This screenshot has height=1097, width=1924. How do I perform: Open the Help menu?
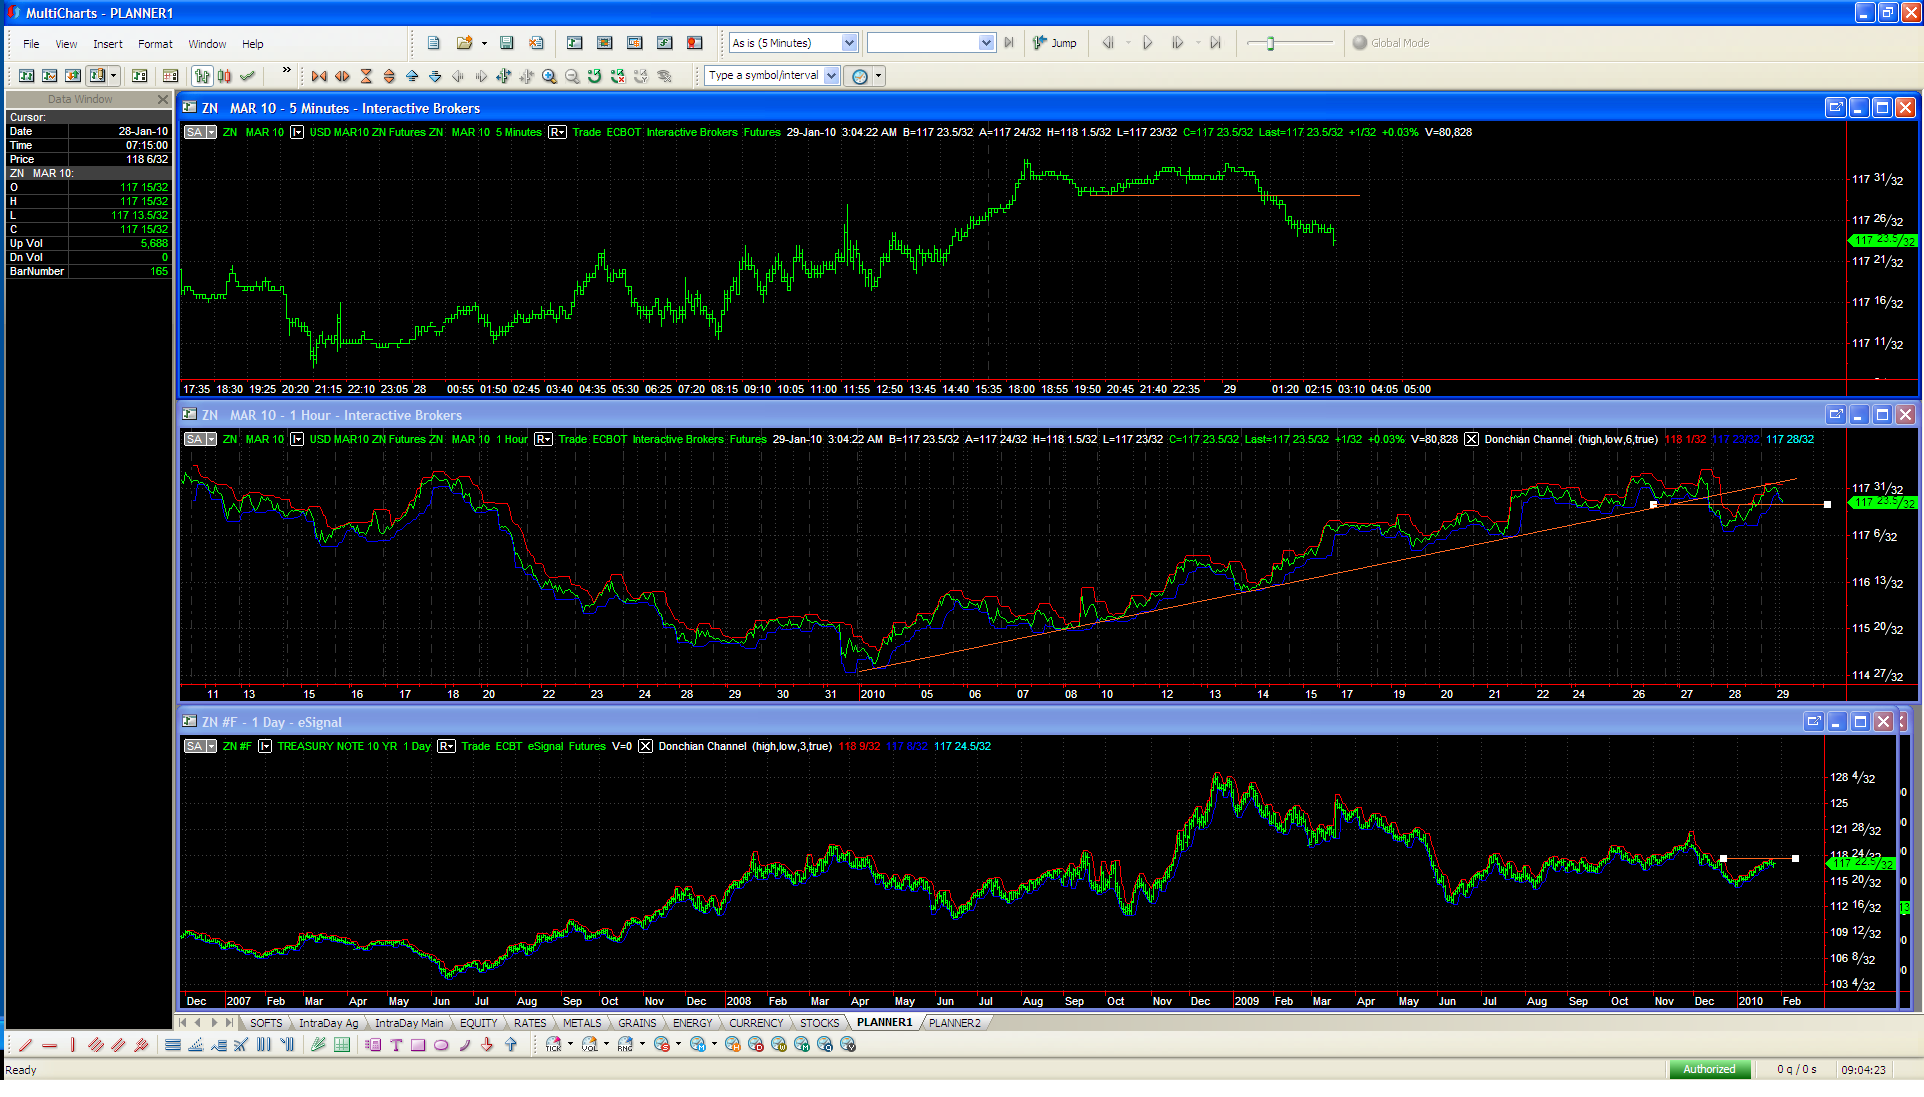tap(253, 44)
